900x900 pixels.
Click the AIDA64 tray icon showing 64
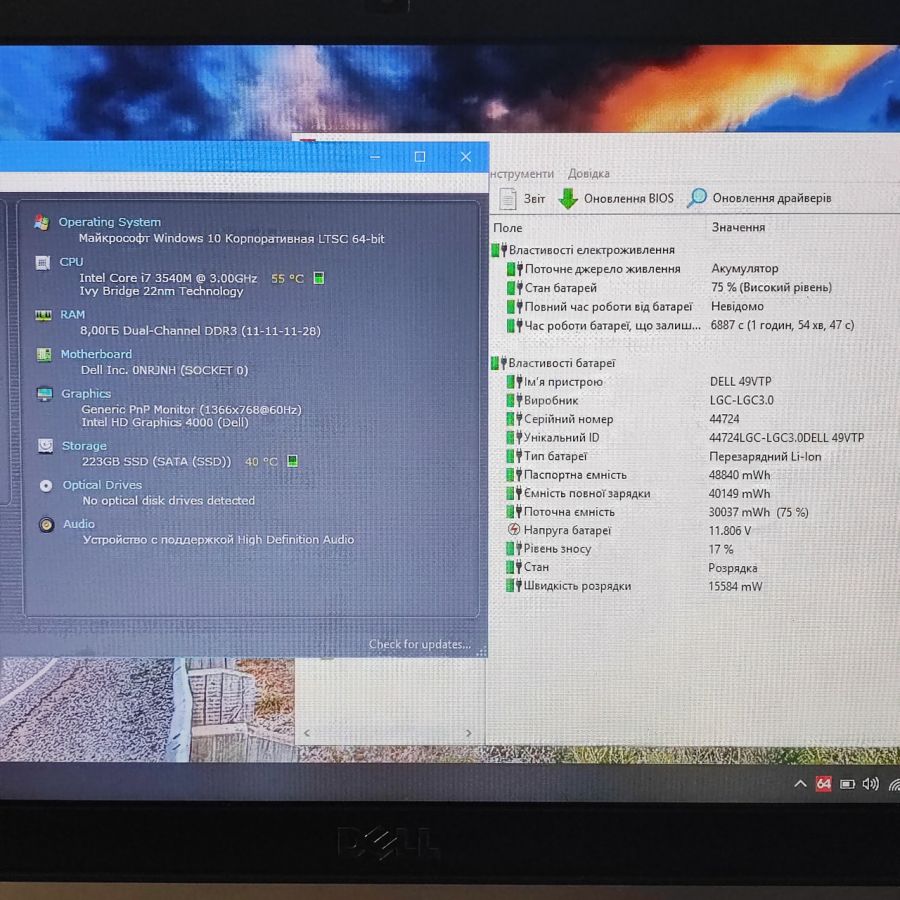[824, 784]
